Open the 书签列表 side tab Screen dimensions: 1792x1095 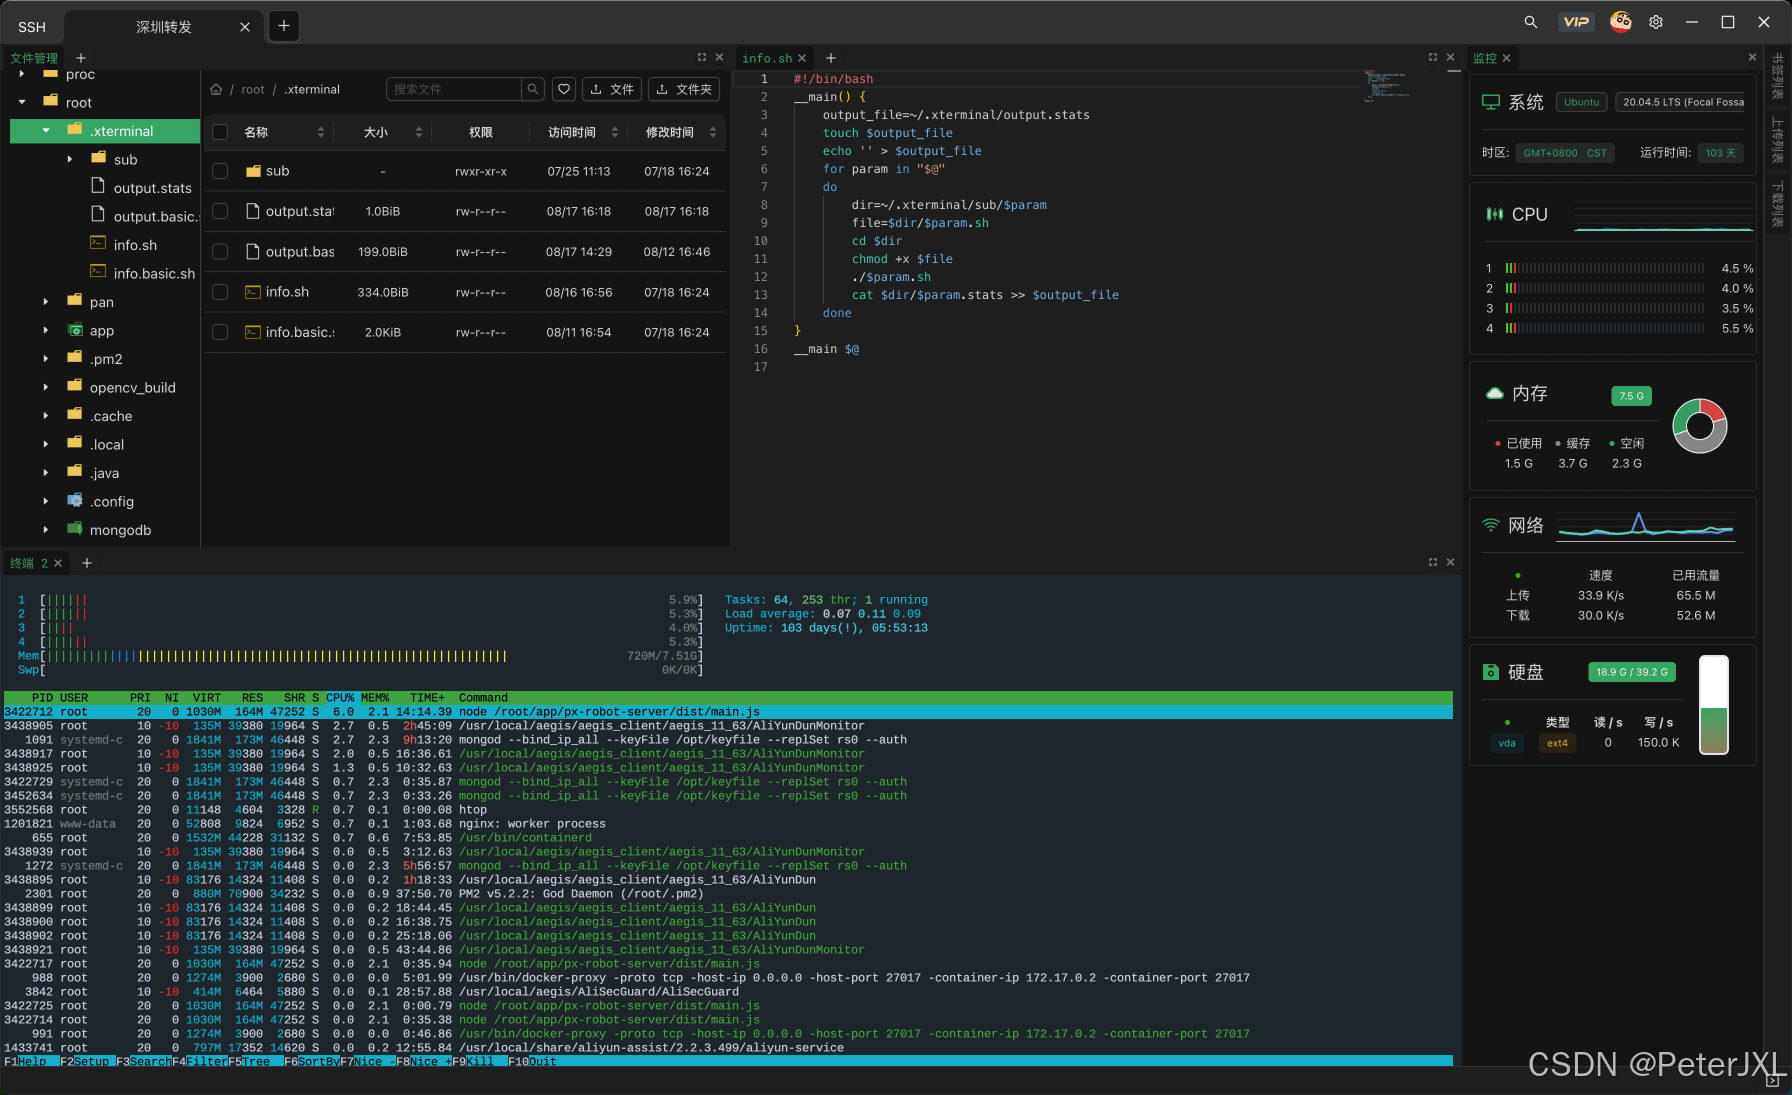tap(1777, 77)
